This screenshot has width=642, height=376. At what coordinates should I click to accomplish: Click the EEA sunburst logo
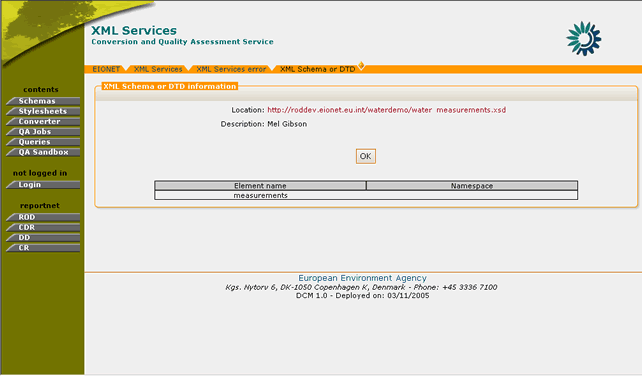583,39
